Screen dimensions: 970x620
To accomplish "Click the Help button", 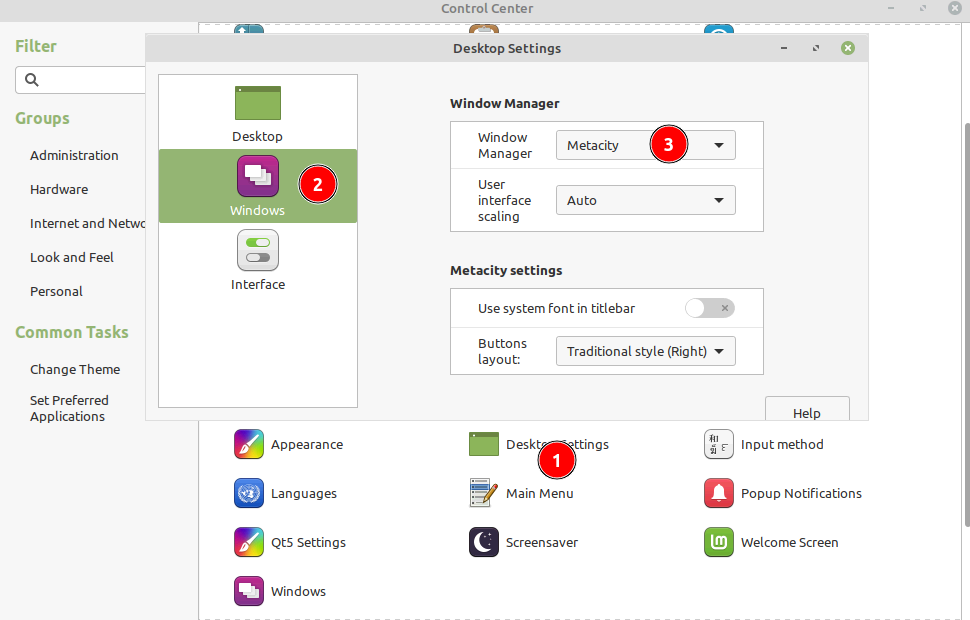I will coord(807,410).
